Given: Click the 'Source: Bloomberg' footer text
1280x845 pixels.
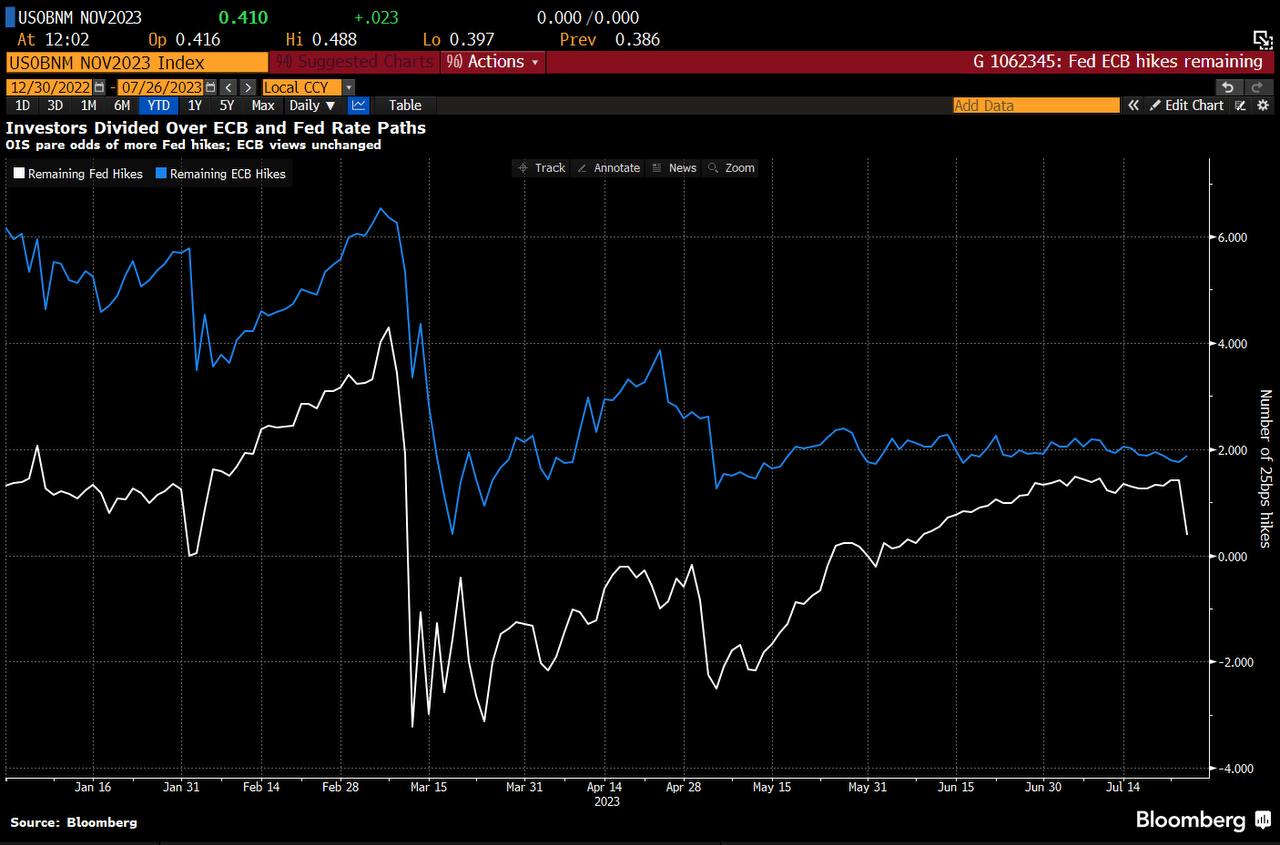Looking at the screenshot, I should [x=74, y=822].
